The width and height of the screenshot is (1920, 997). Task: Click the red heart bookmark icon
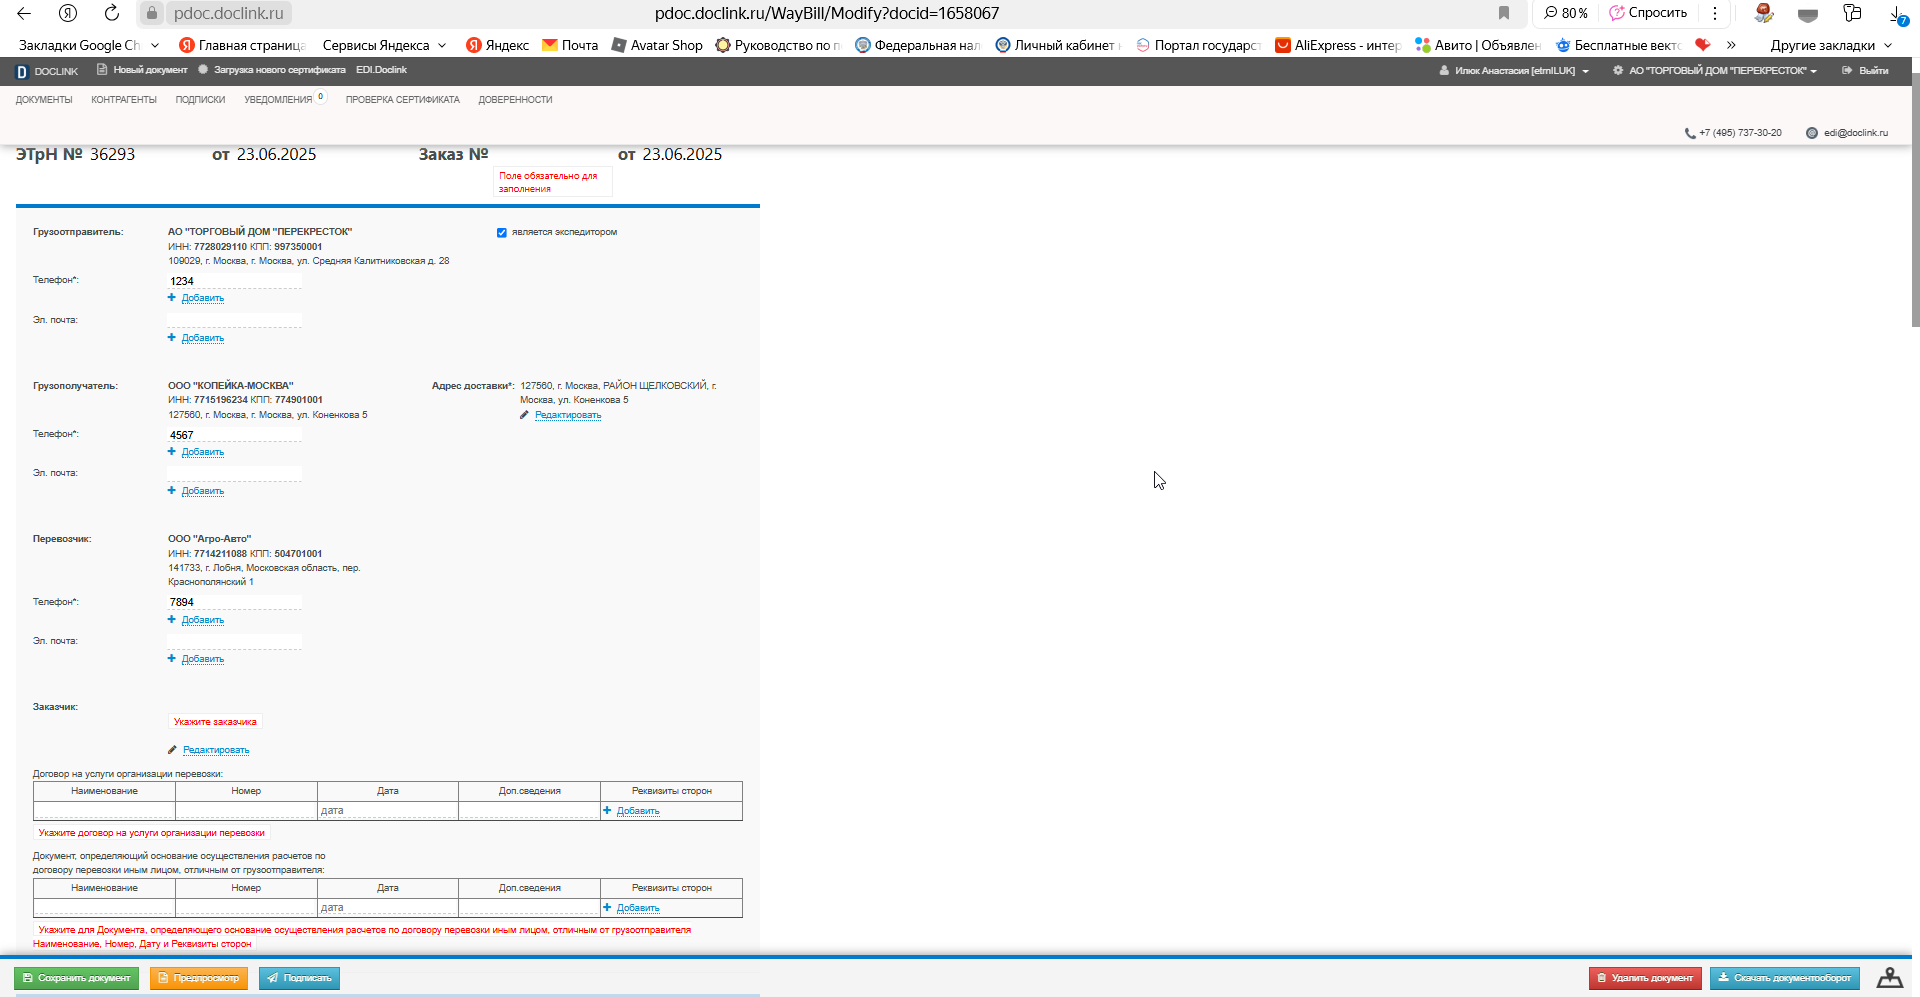click(1703, 45)
